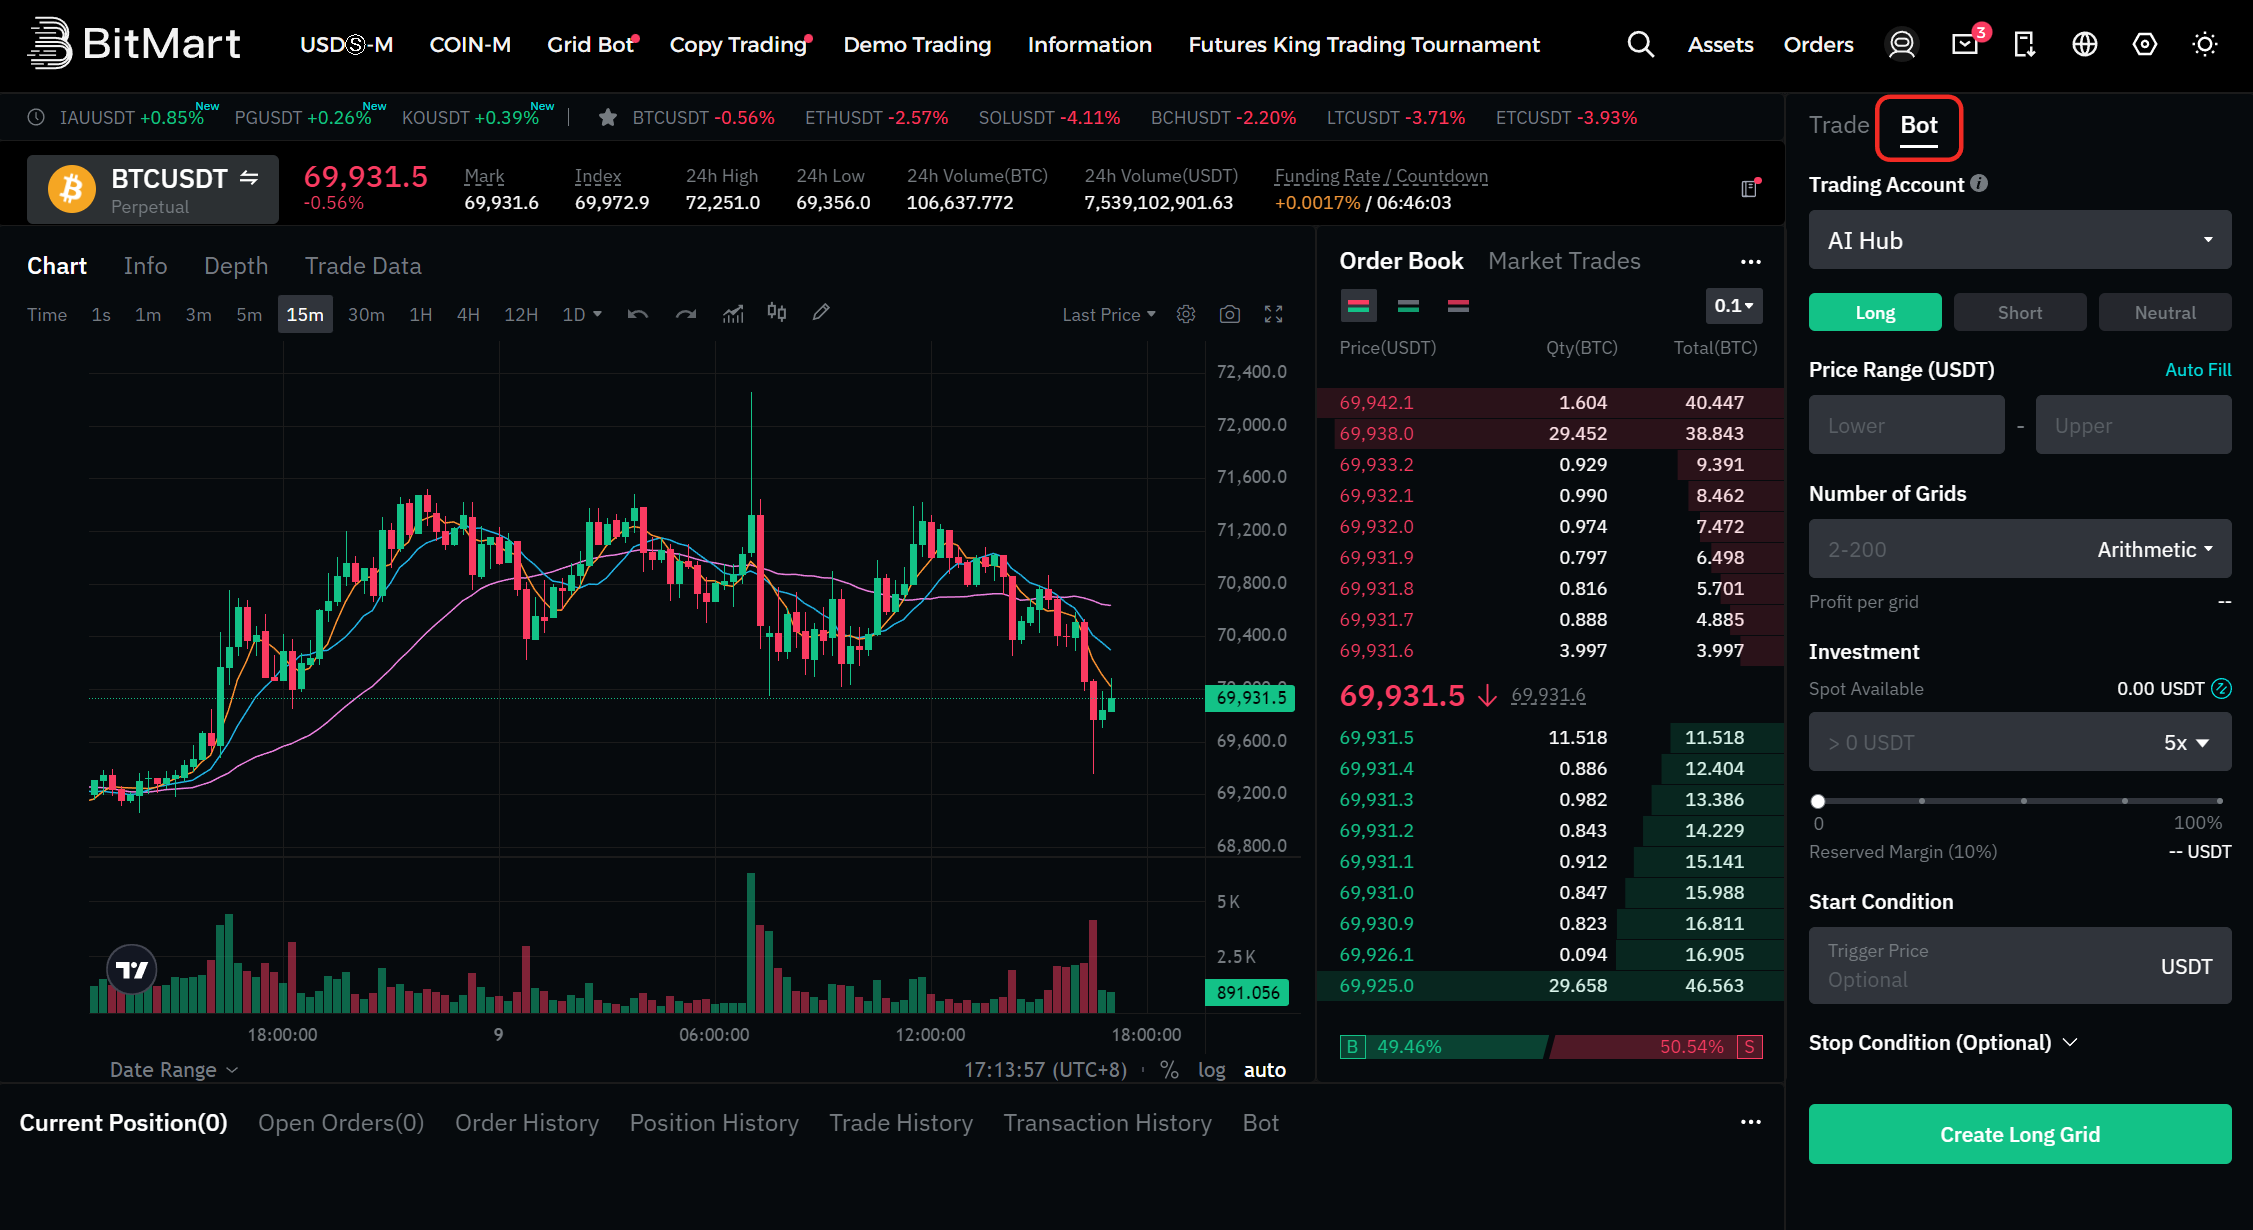Switch to the Trade tab
The image size is (2253, 1230).
pos(1839,125)
